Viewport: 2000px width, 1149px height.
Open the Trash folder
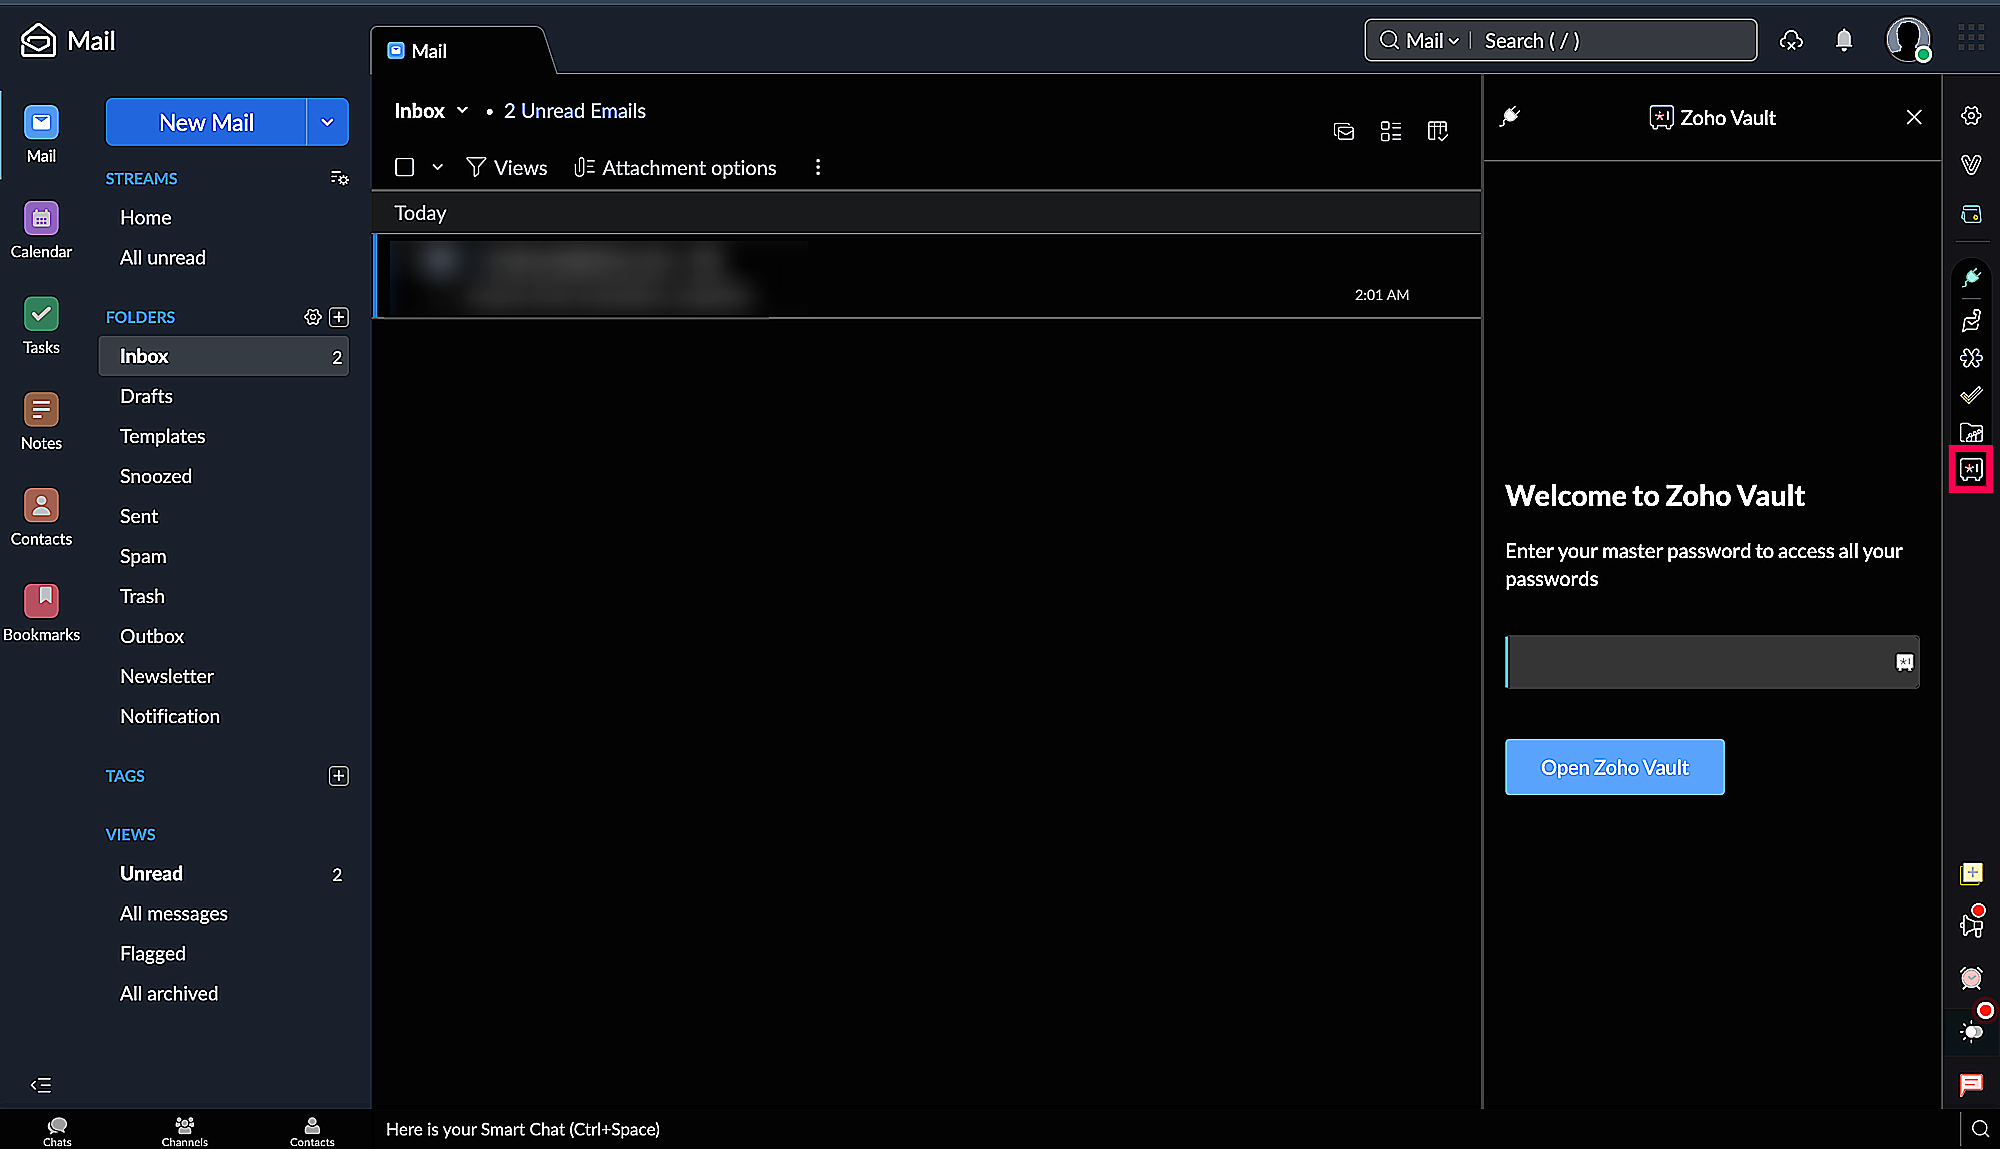142,596
